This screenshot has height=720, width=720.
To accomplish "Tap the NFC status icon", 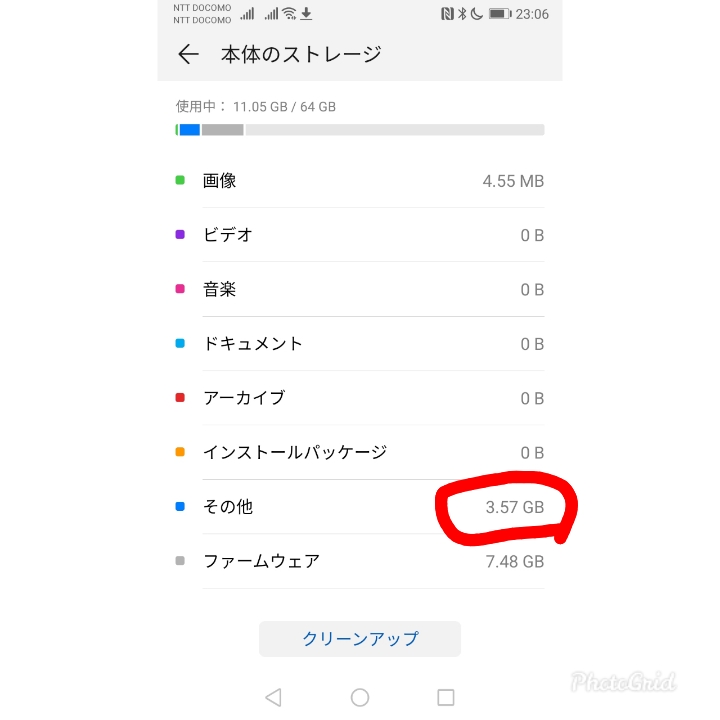I will 447,14.
